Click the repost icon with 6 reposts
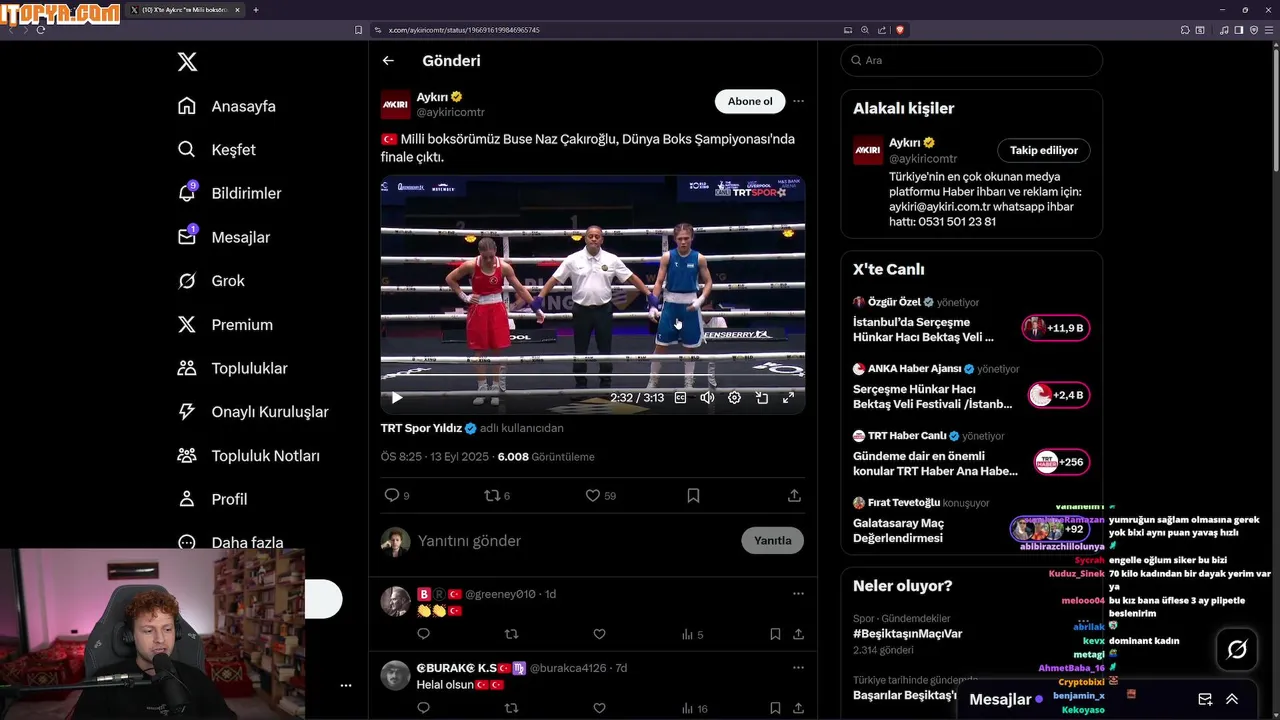Image resolution: width=1280 pixels, height=720 pixels. tap(497, 496)
